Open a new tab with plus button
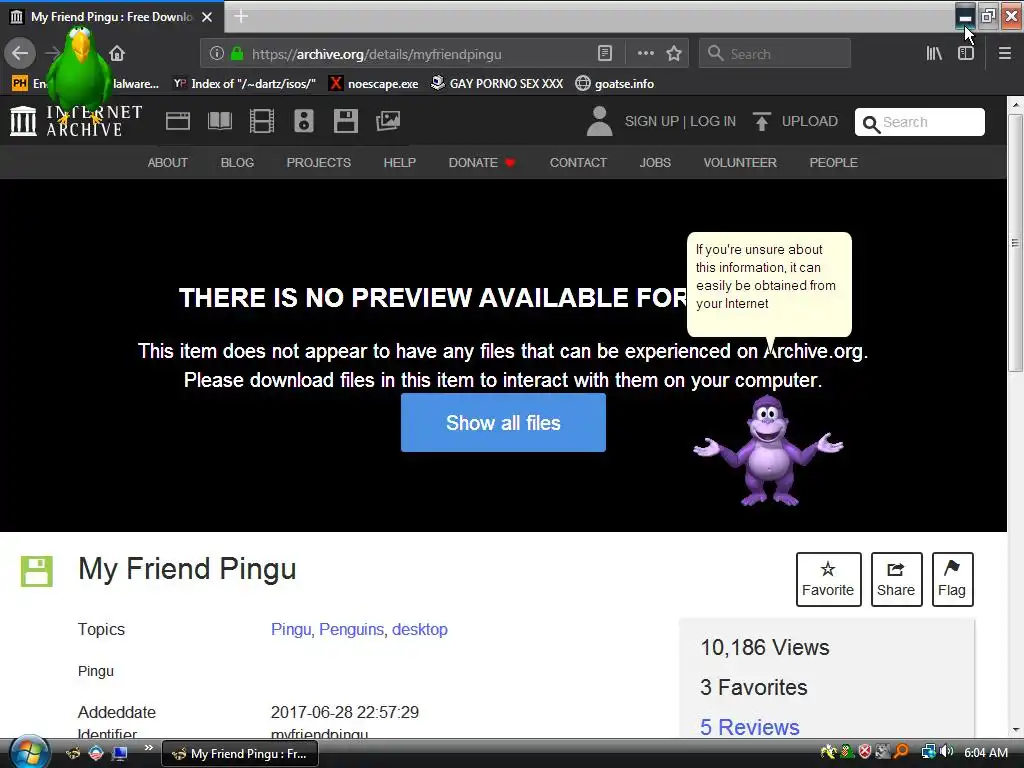The image size is (1024, 768). [x=241, y=16]
